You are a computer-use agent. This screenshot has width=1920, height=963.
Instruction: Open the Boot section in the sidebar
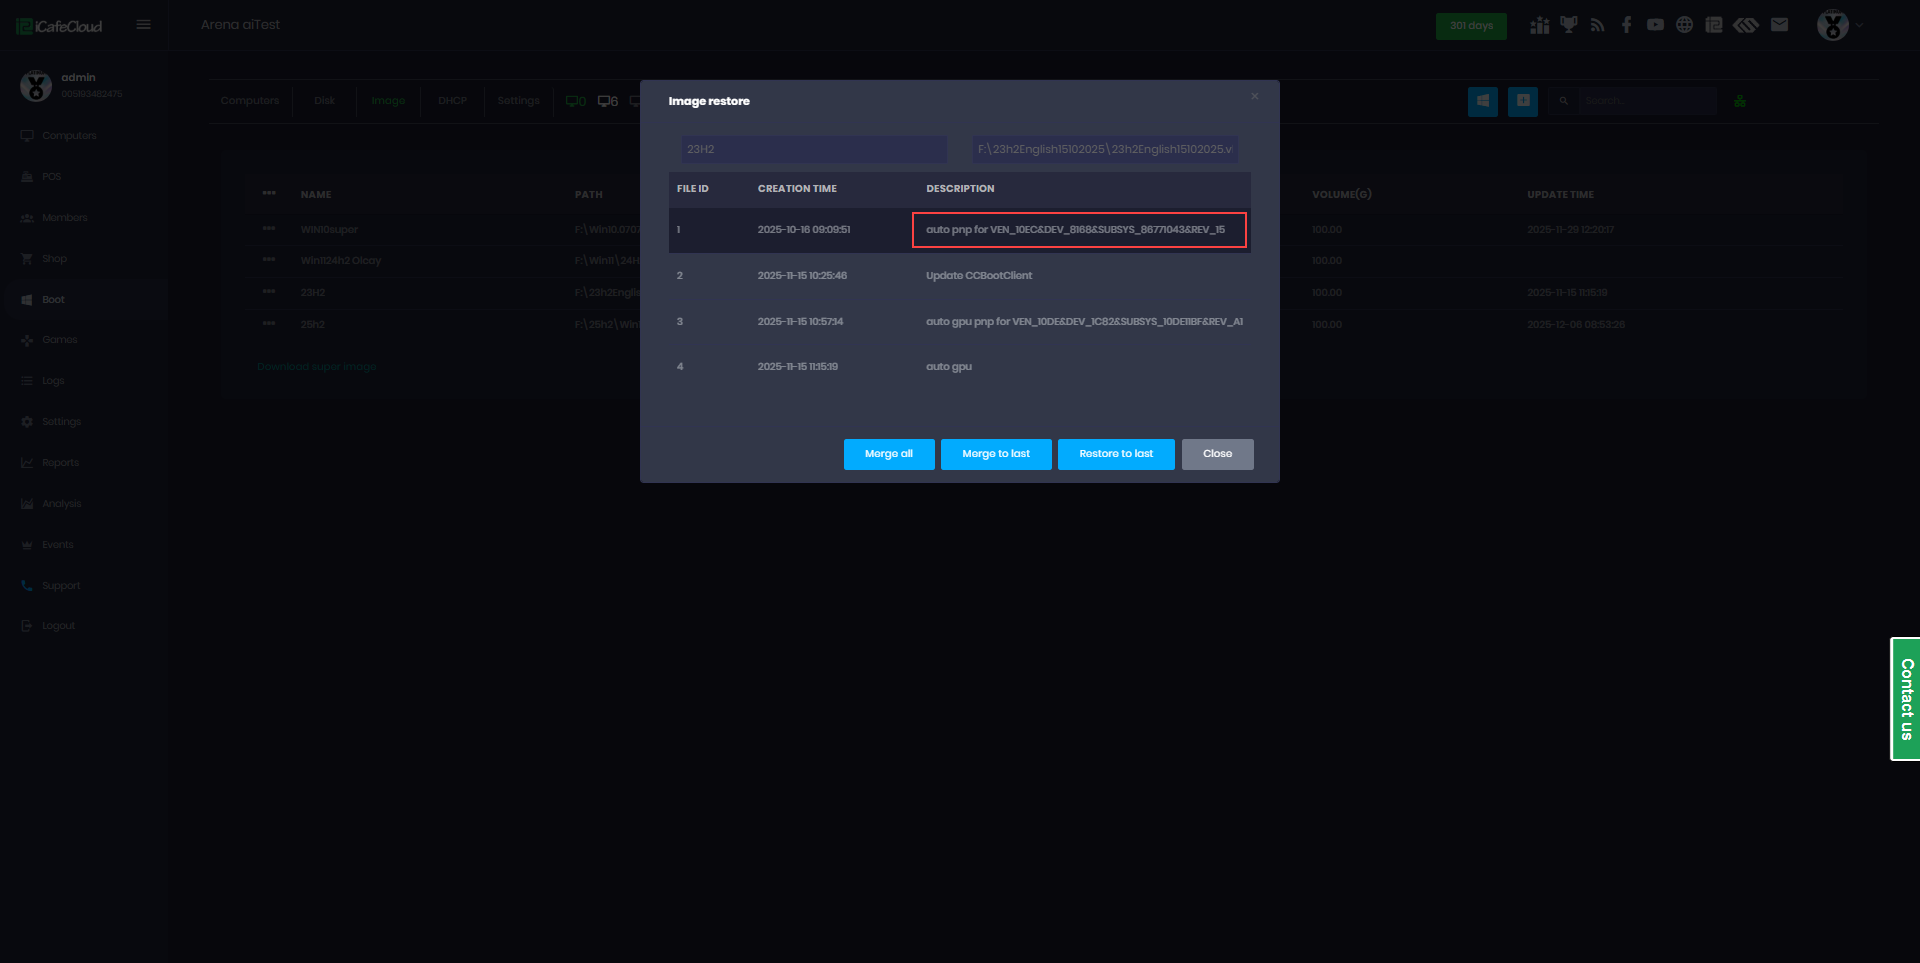click(x=55, y=299)
